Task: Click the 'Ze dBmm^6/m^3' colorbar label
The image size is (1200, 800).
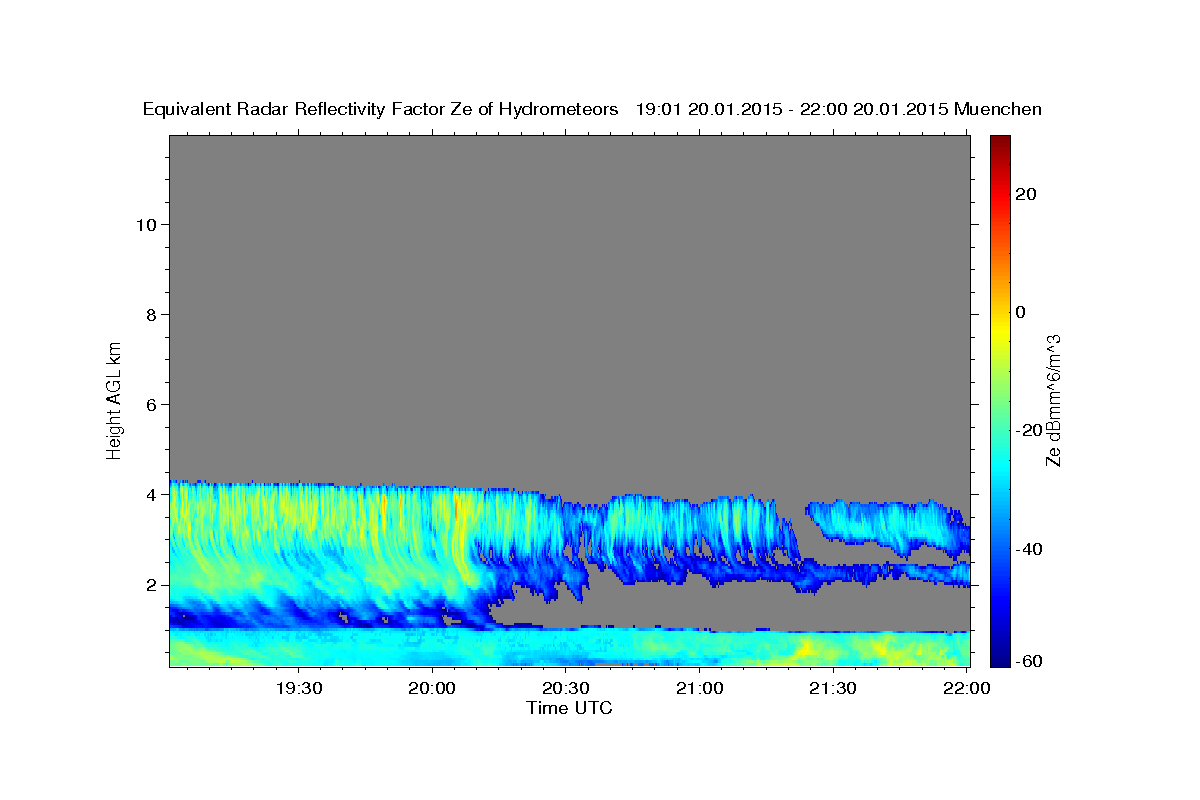Action: click(x=1053, y=400)
